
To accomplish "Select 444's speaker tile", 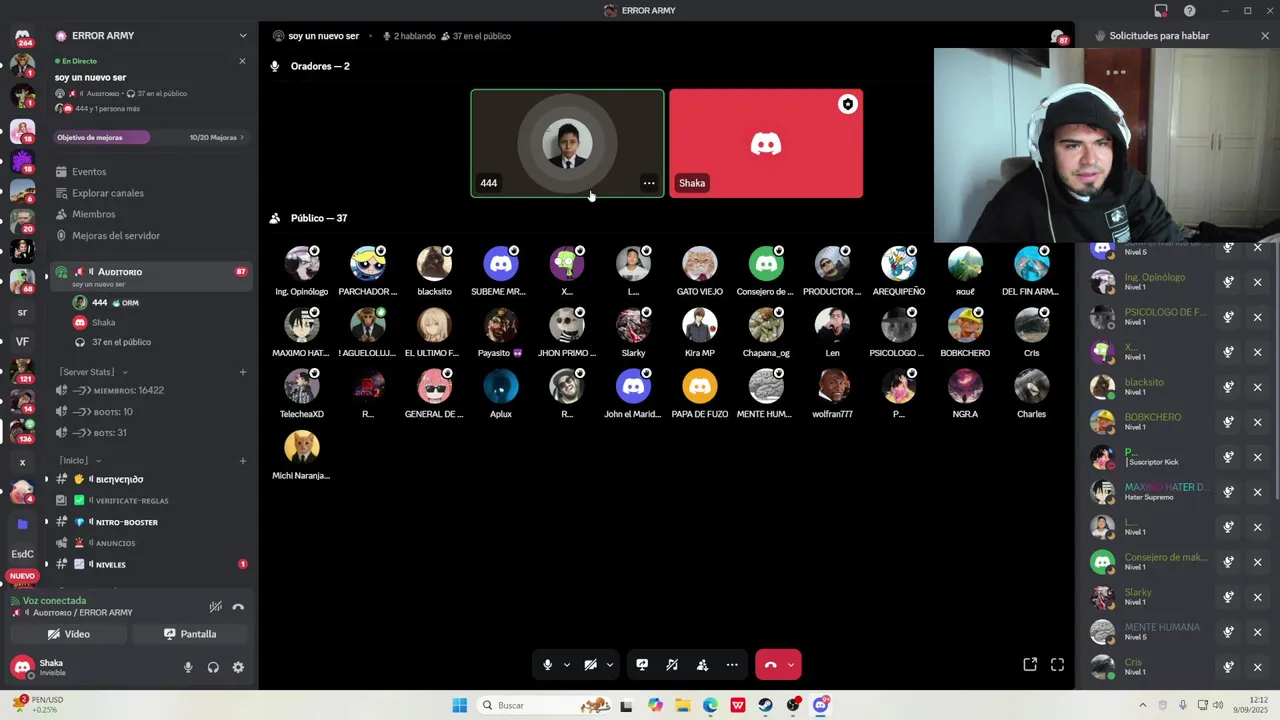I will 567,143.
